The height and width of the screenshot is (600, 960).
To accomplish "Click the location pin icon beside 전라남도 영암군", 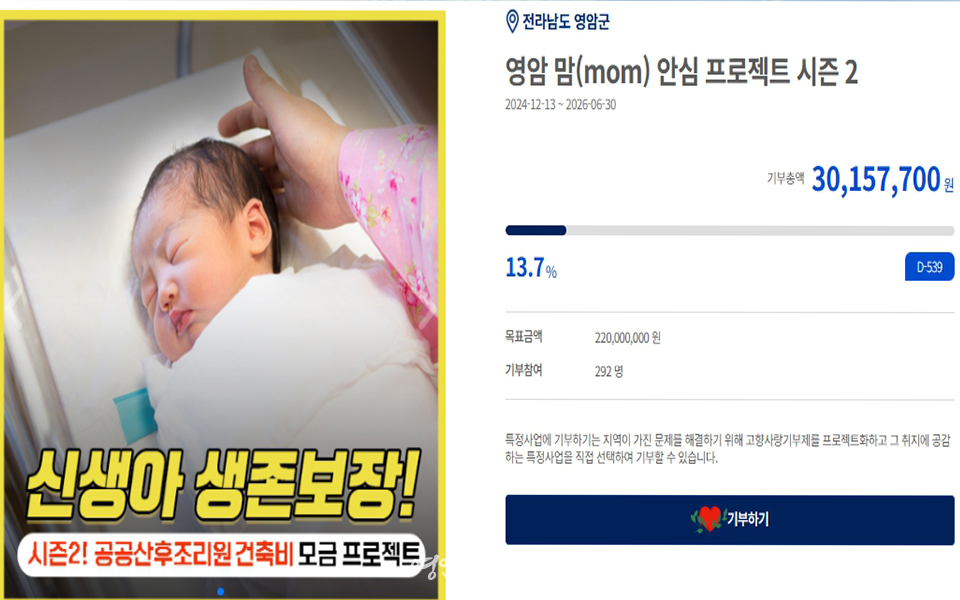I will point(512,21).
